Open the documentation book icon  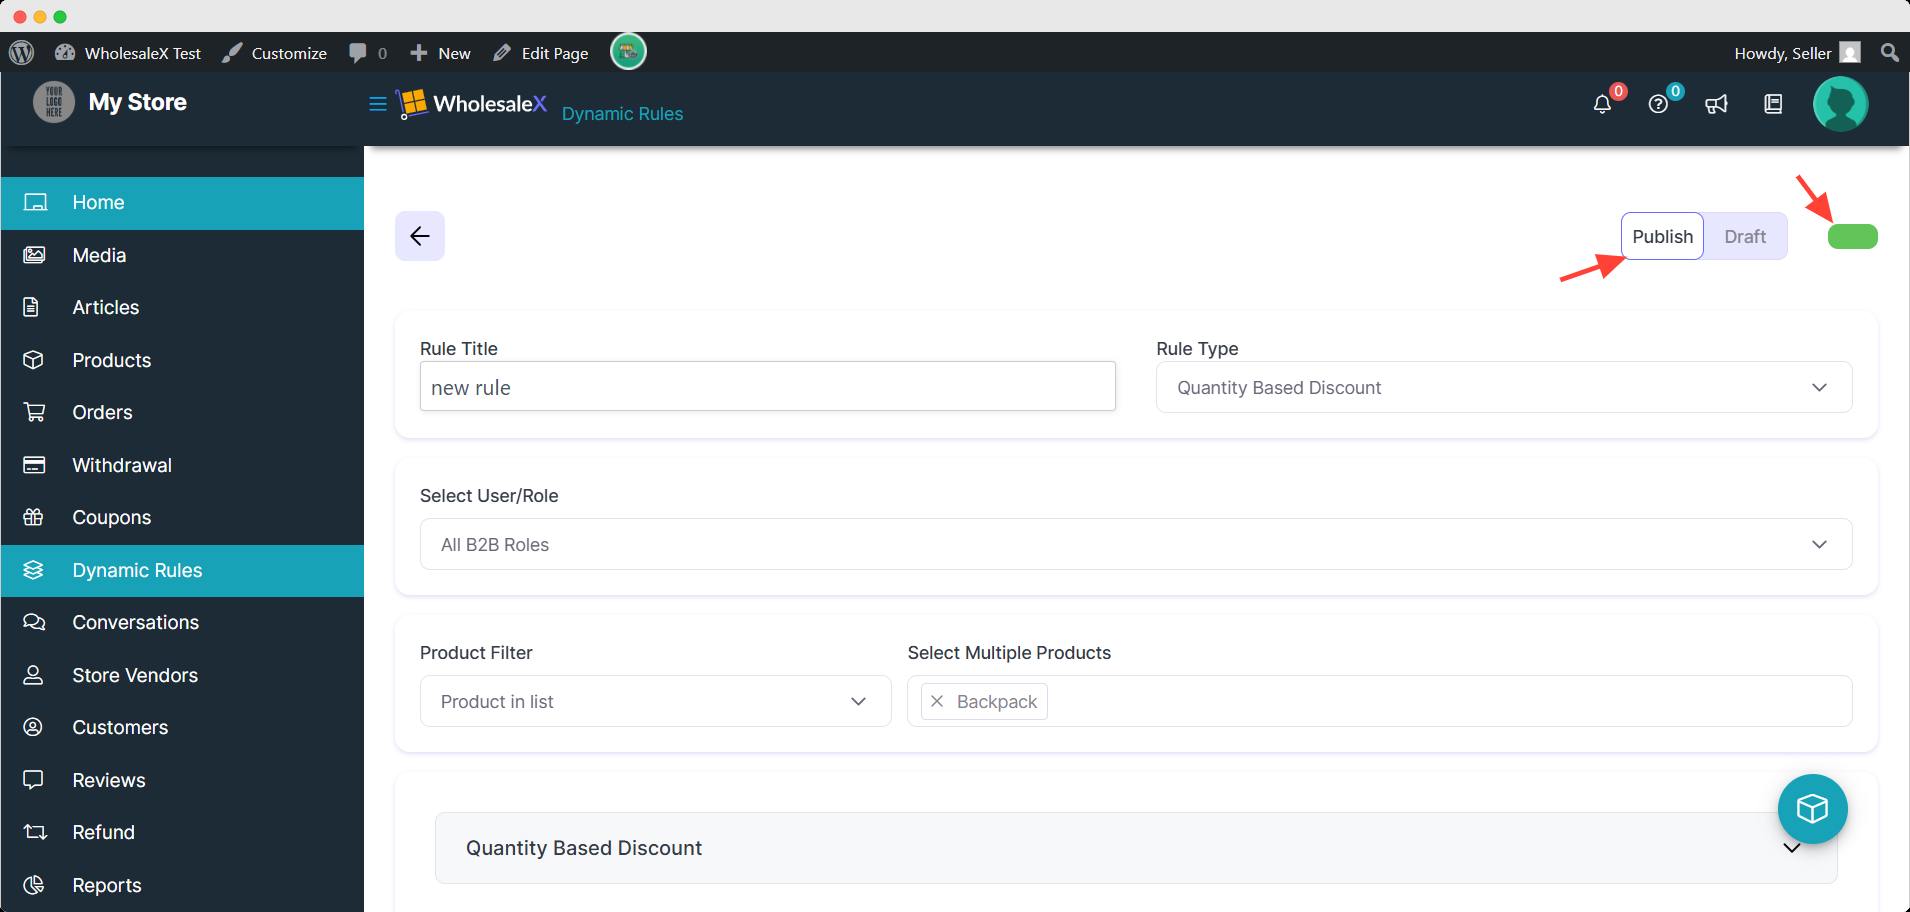(x=1773, y=104)
